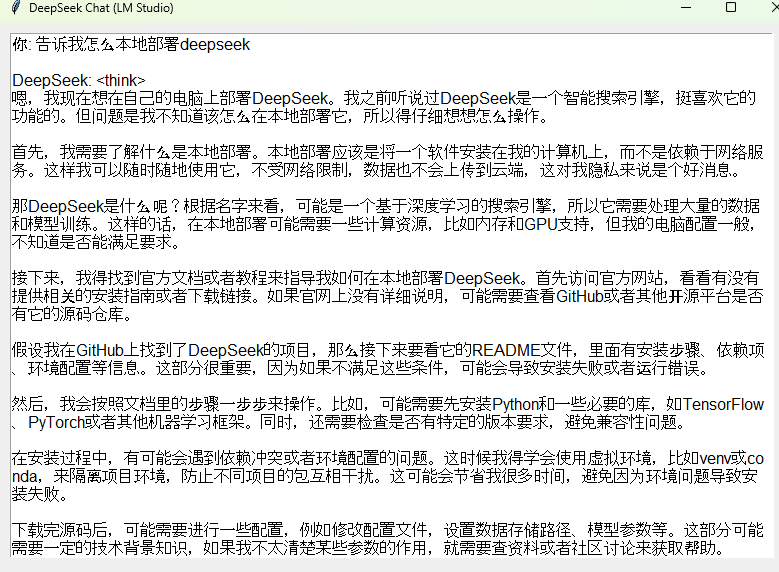
Task: Click the line starting "假设我在GitHub上找到了DeepSeek"
Action: tap(388, 350)
